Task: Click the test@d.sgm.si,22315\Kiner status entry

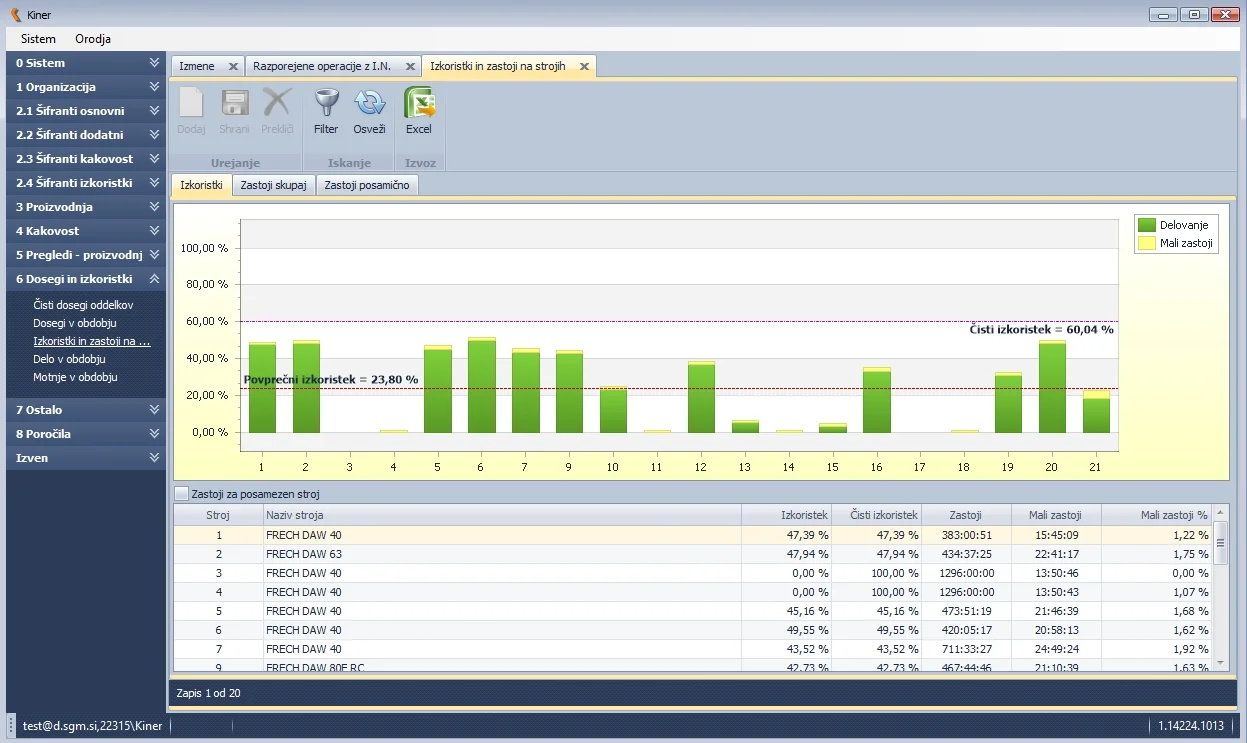Action: pyautogui.click(x=92, y=726)
